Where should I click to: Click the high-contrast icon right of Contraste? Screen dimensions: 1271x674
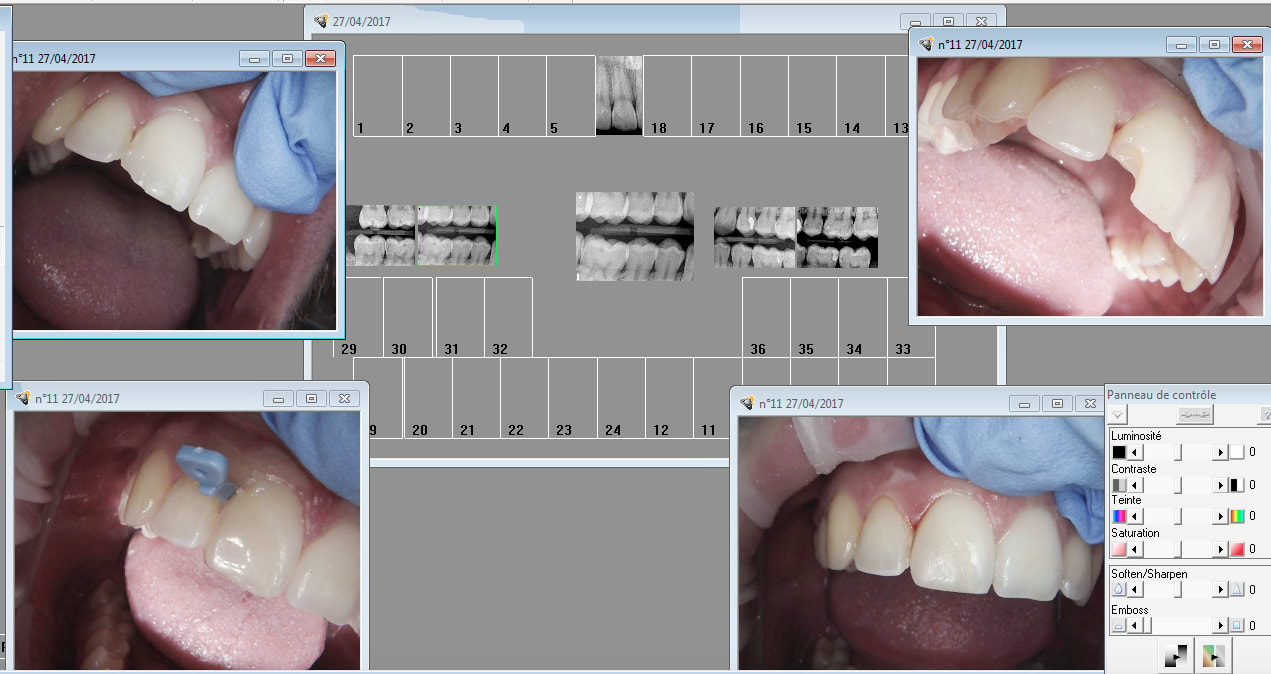click(1237, 485)
